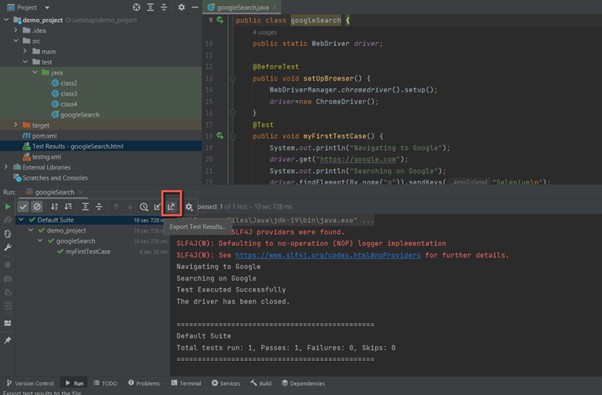Click the Export Test Results icon
The image size is (602, 395).
(x=171, y=207)
